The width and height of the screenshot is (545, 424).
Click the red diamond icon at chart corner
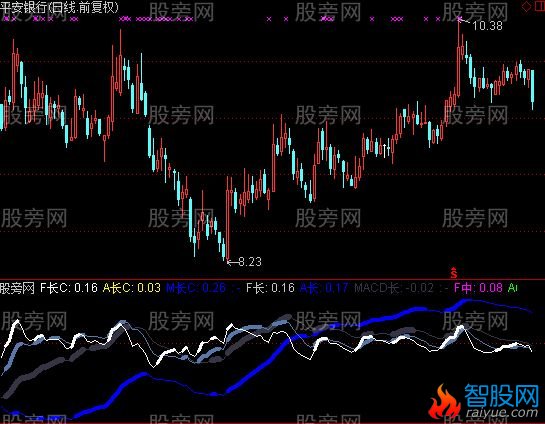point(526,6)
